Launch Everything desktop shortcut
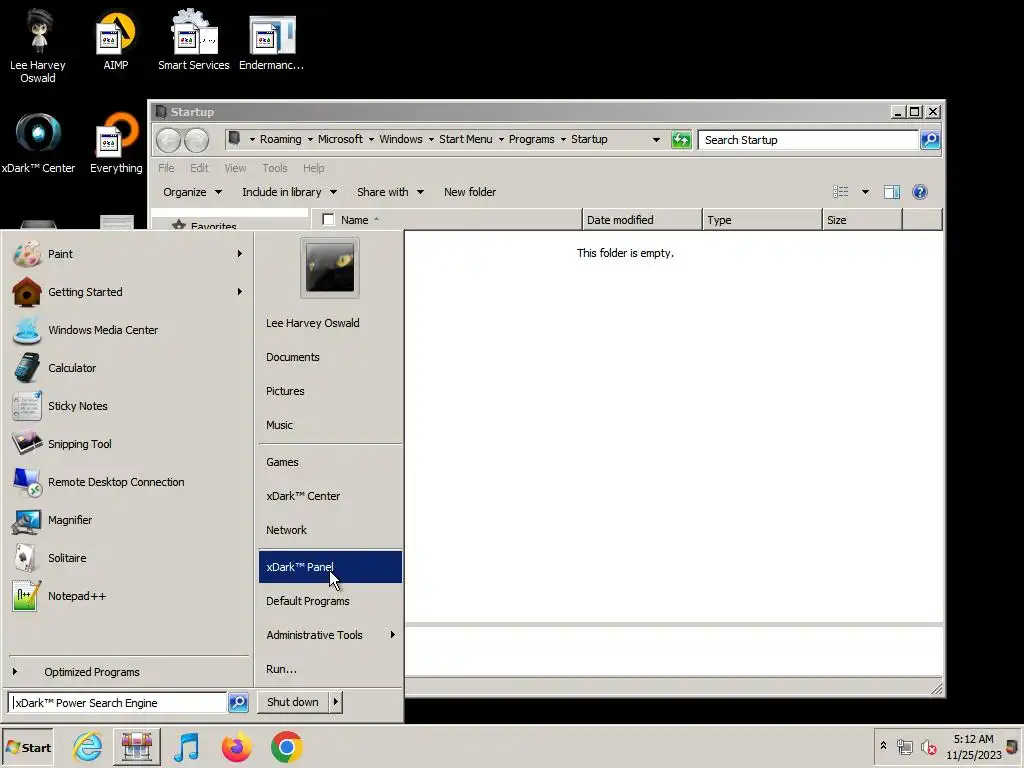1024x768 pixels. [x=116, y=144]
